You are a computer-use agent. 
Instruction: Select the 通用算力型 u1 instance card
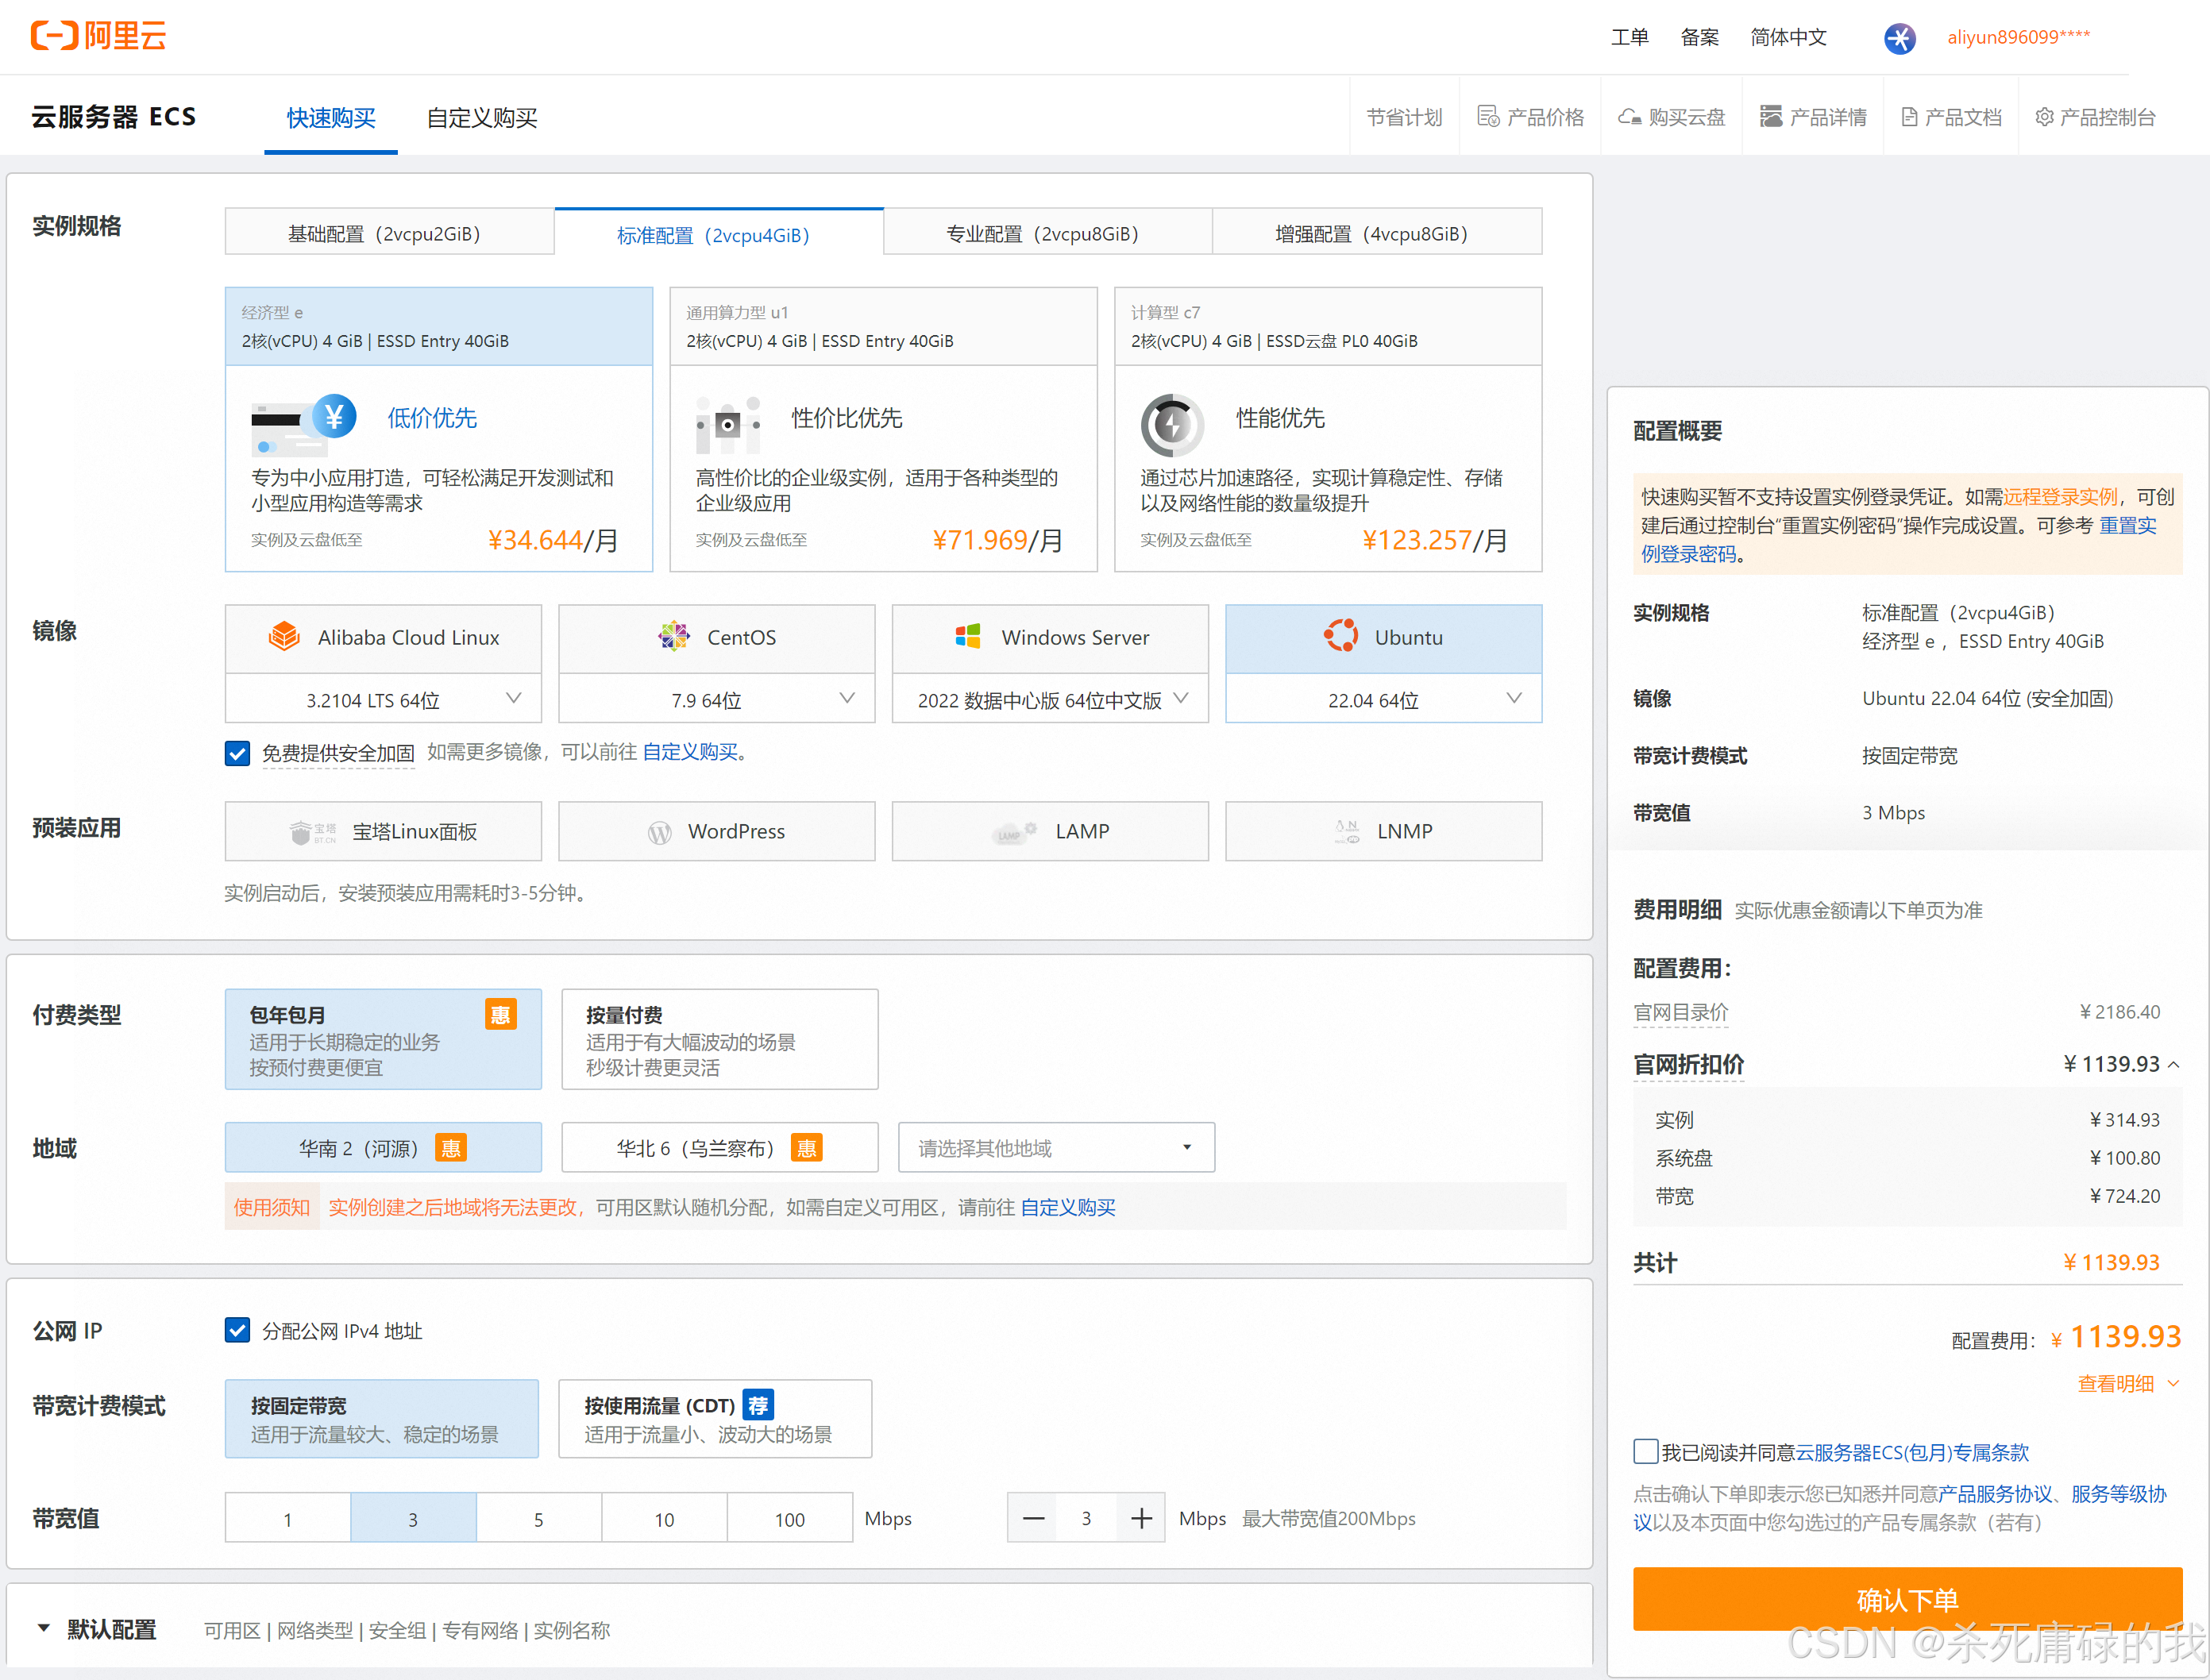pos(883,430)
